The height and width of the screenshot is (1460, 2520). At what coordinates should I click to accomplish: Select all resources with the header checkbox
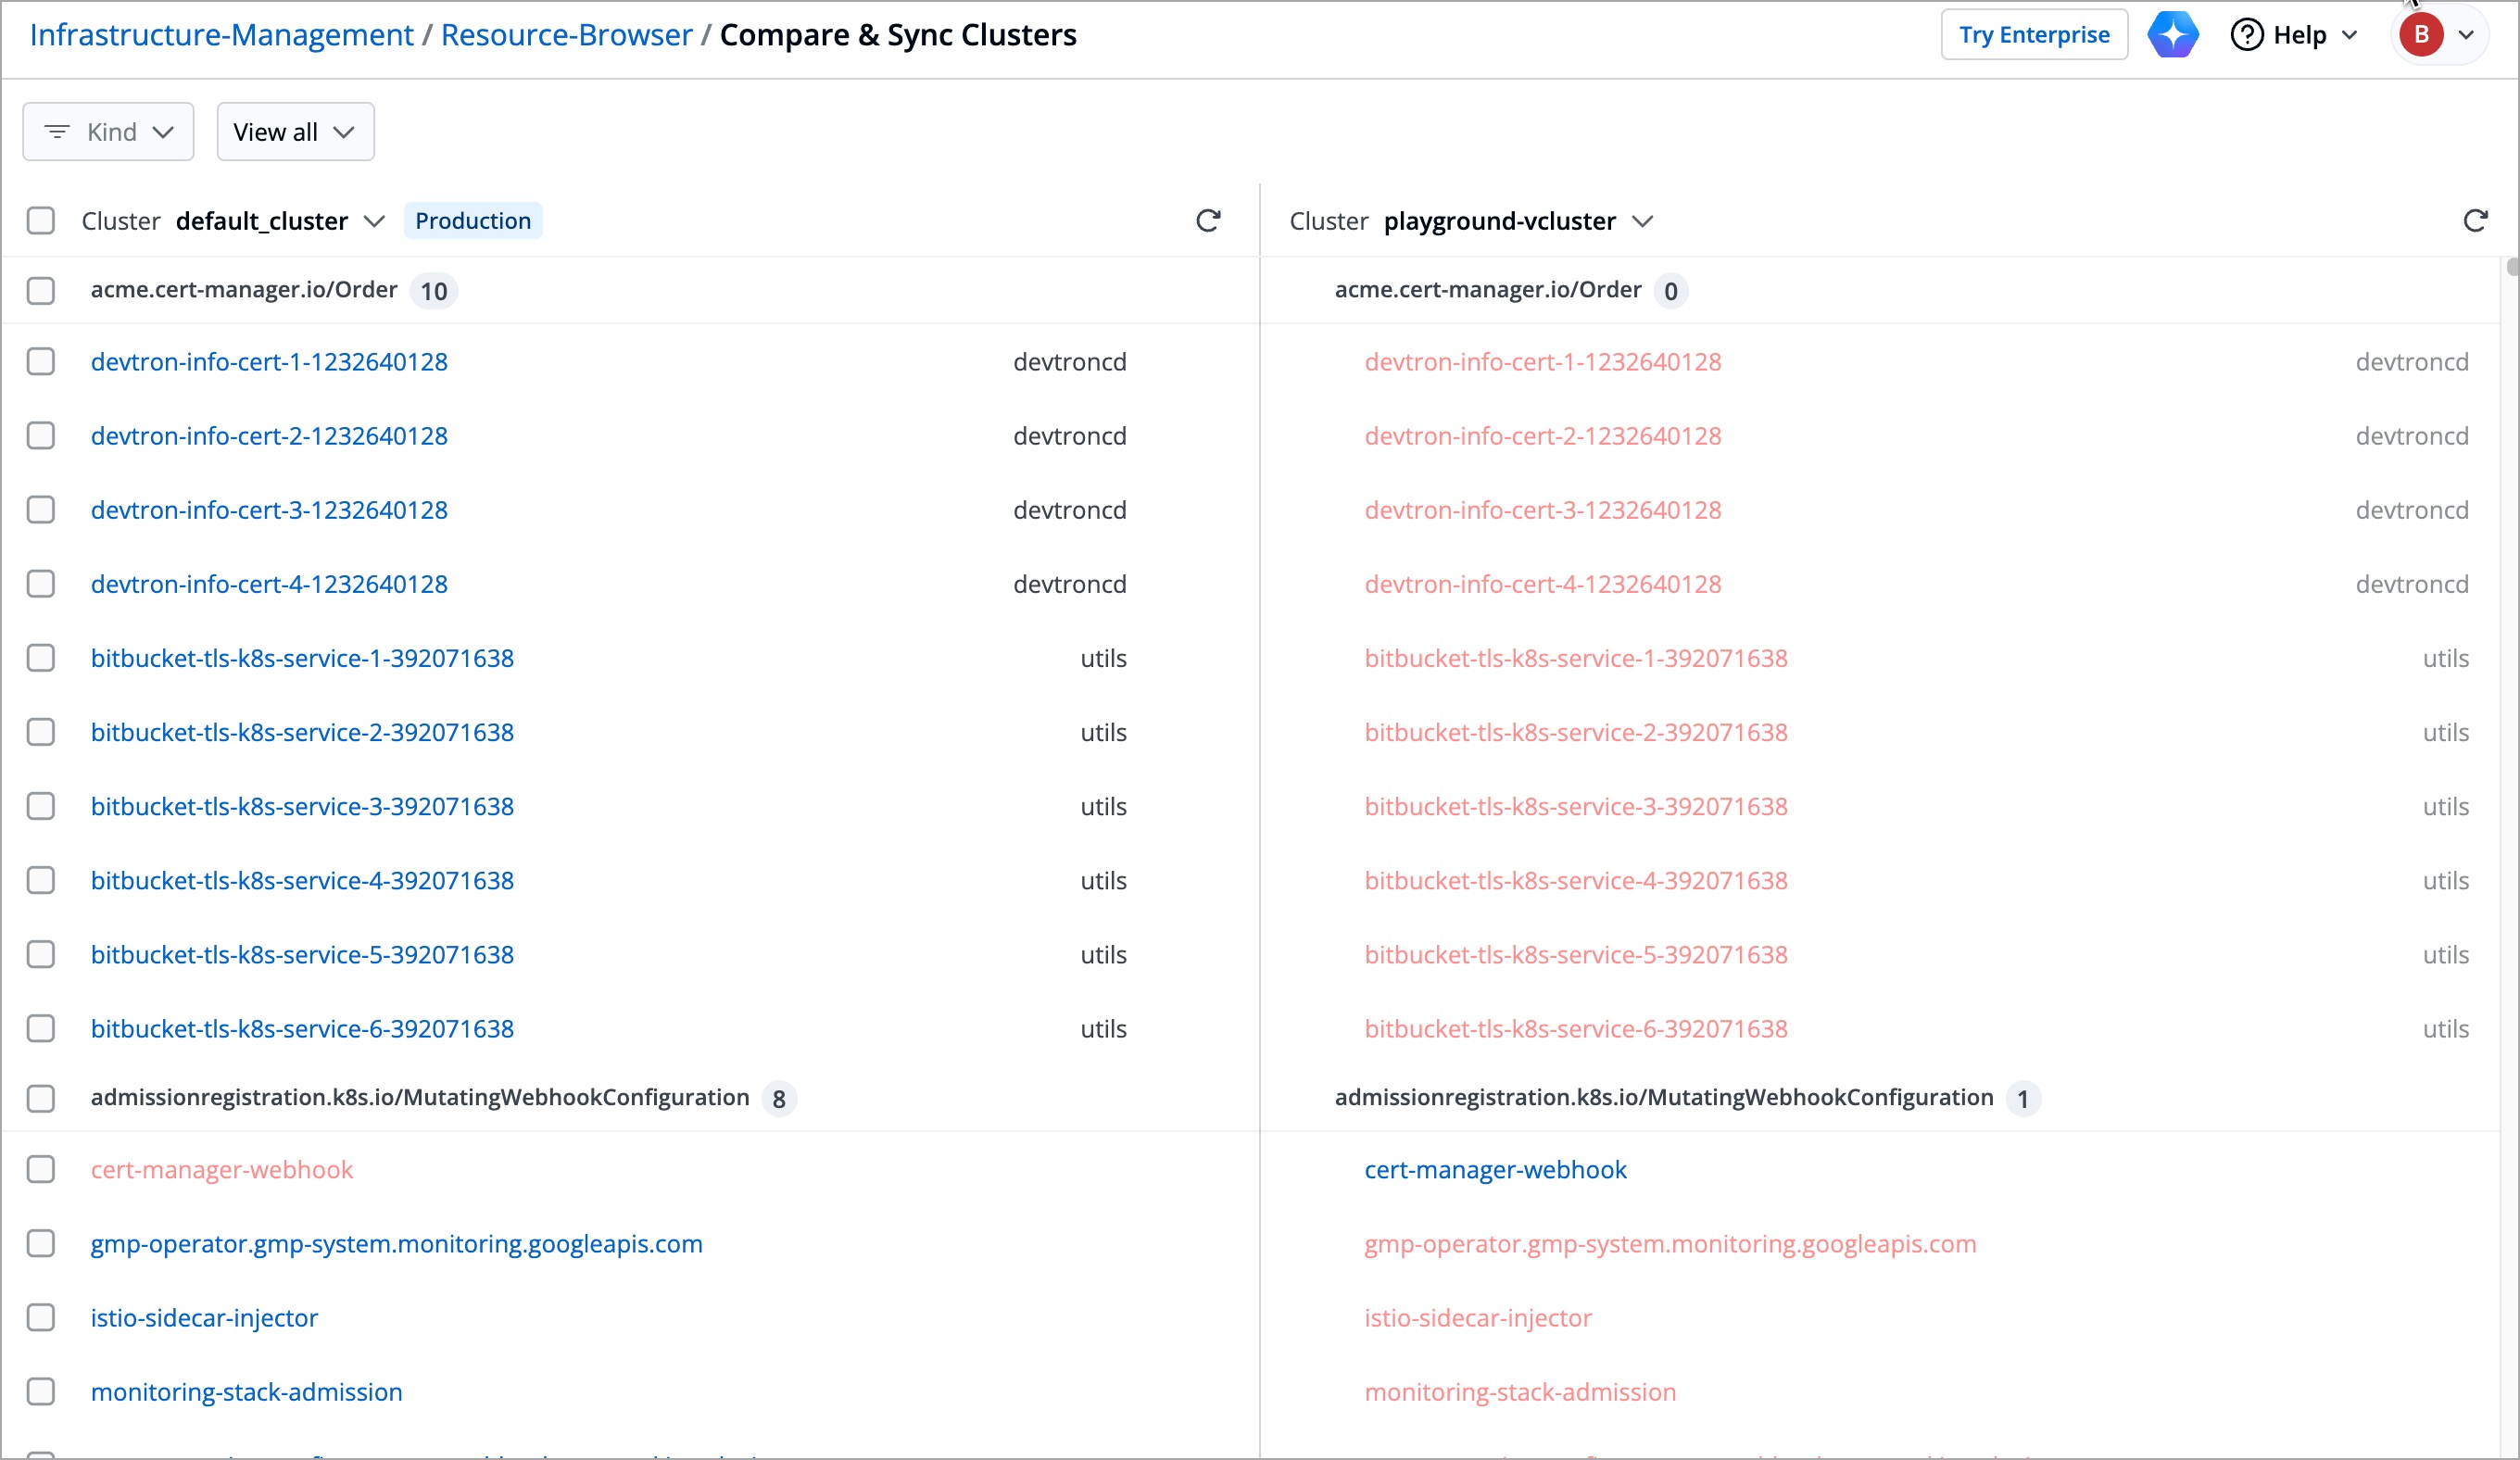coord(40,220)
